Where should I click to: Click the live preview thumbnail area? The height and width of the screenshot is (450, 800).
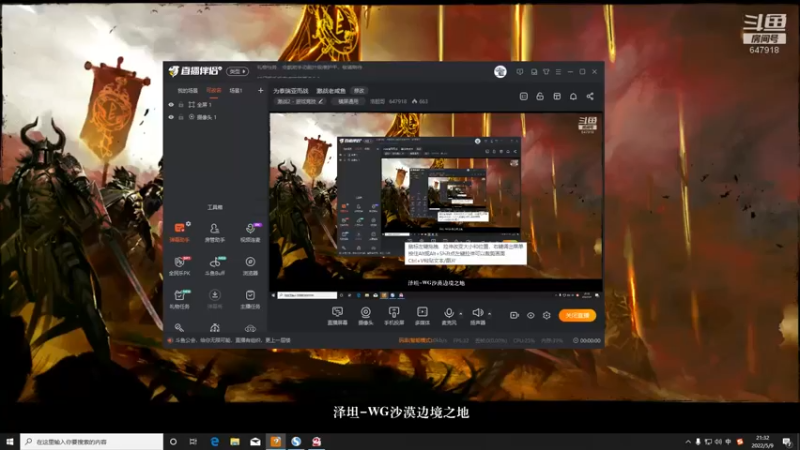436,207
